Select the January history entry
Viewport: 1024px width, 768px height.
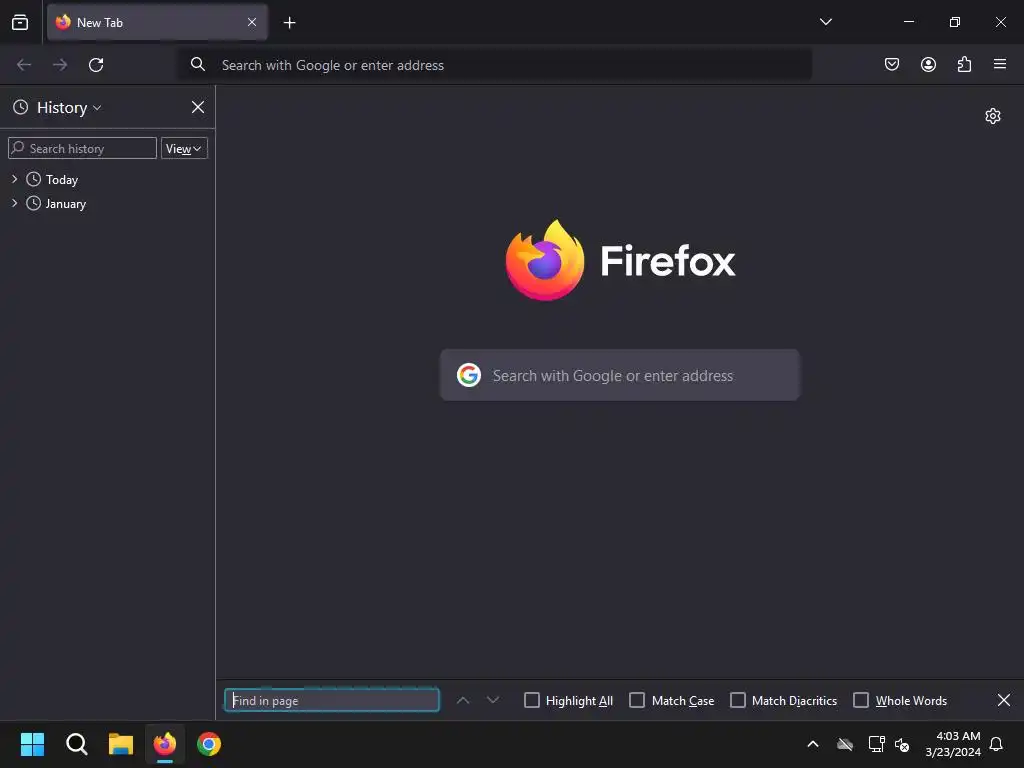(65, 204)
